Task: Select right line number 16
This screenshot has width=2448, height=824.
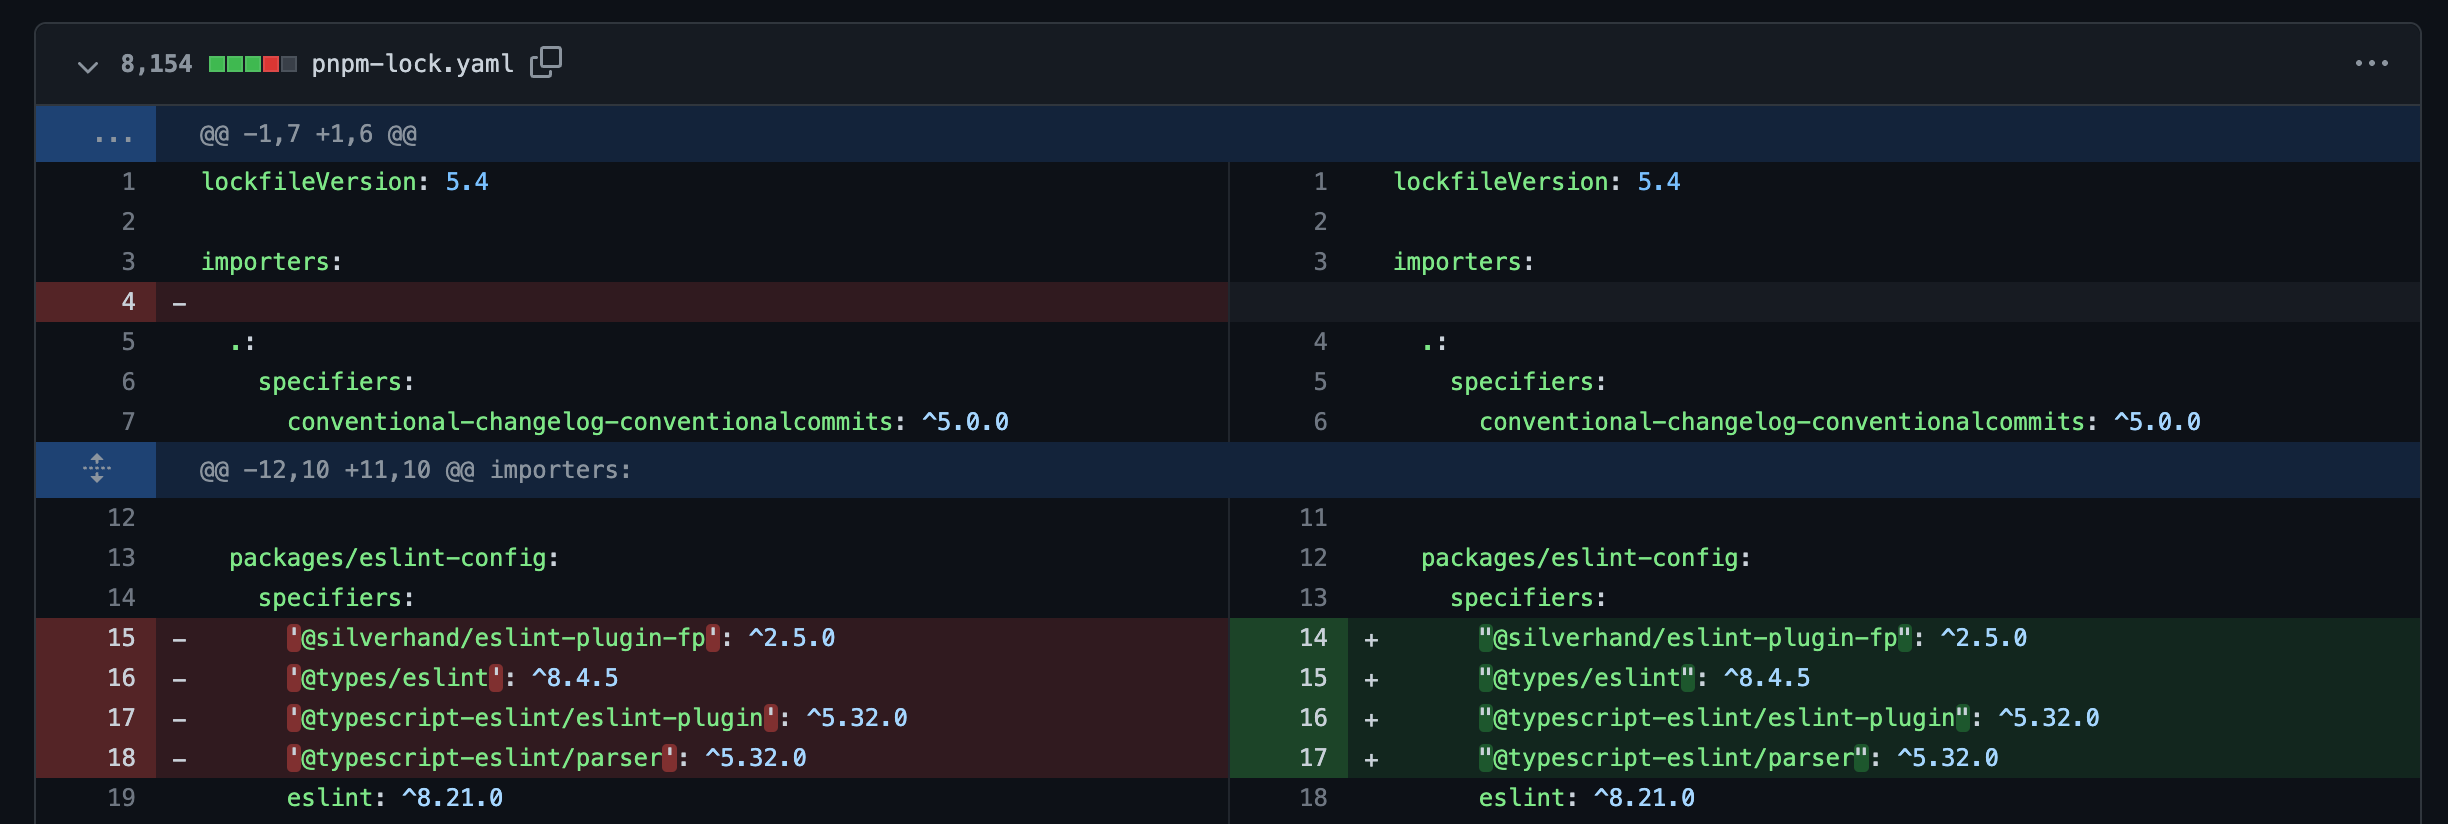Action: 1289,718
